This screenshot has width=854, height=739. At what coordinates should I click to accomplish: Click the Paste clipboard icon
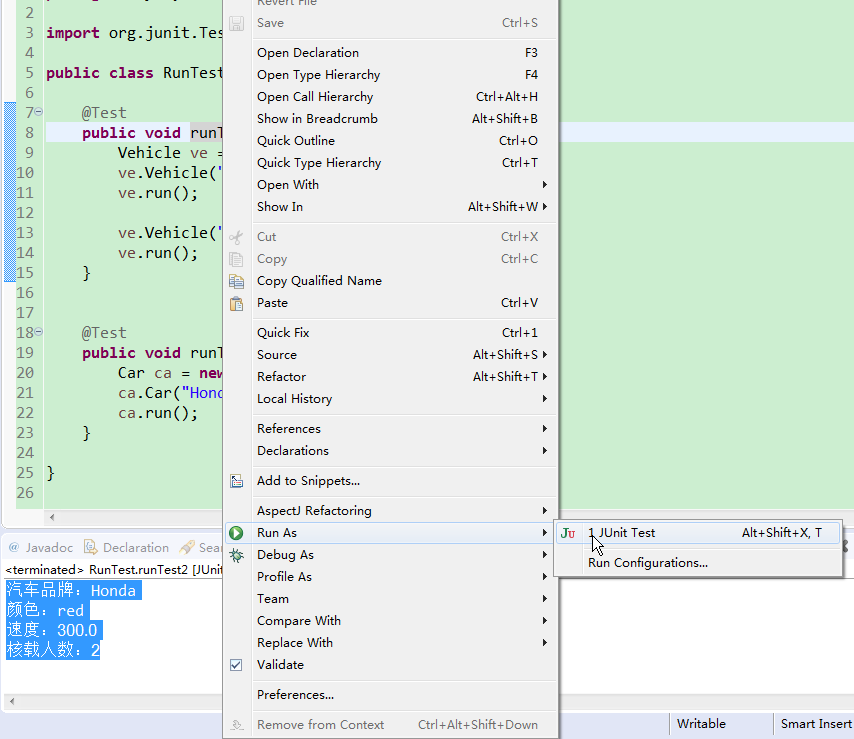click(x=236, y=303)
